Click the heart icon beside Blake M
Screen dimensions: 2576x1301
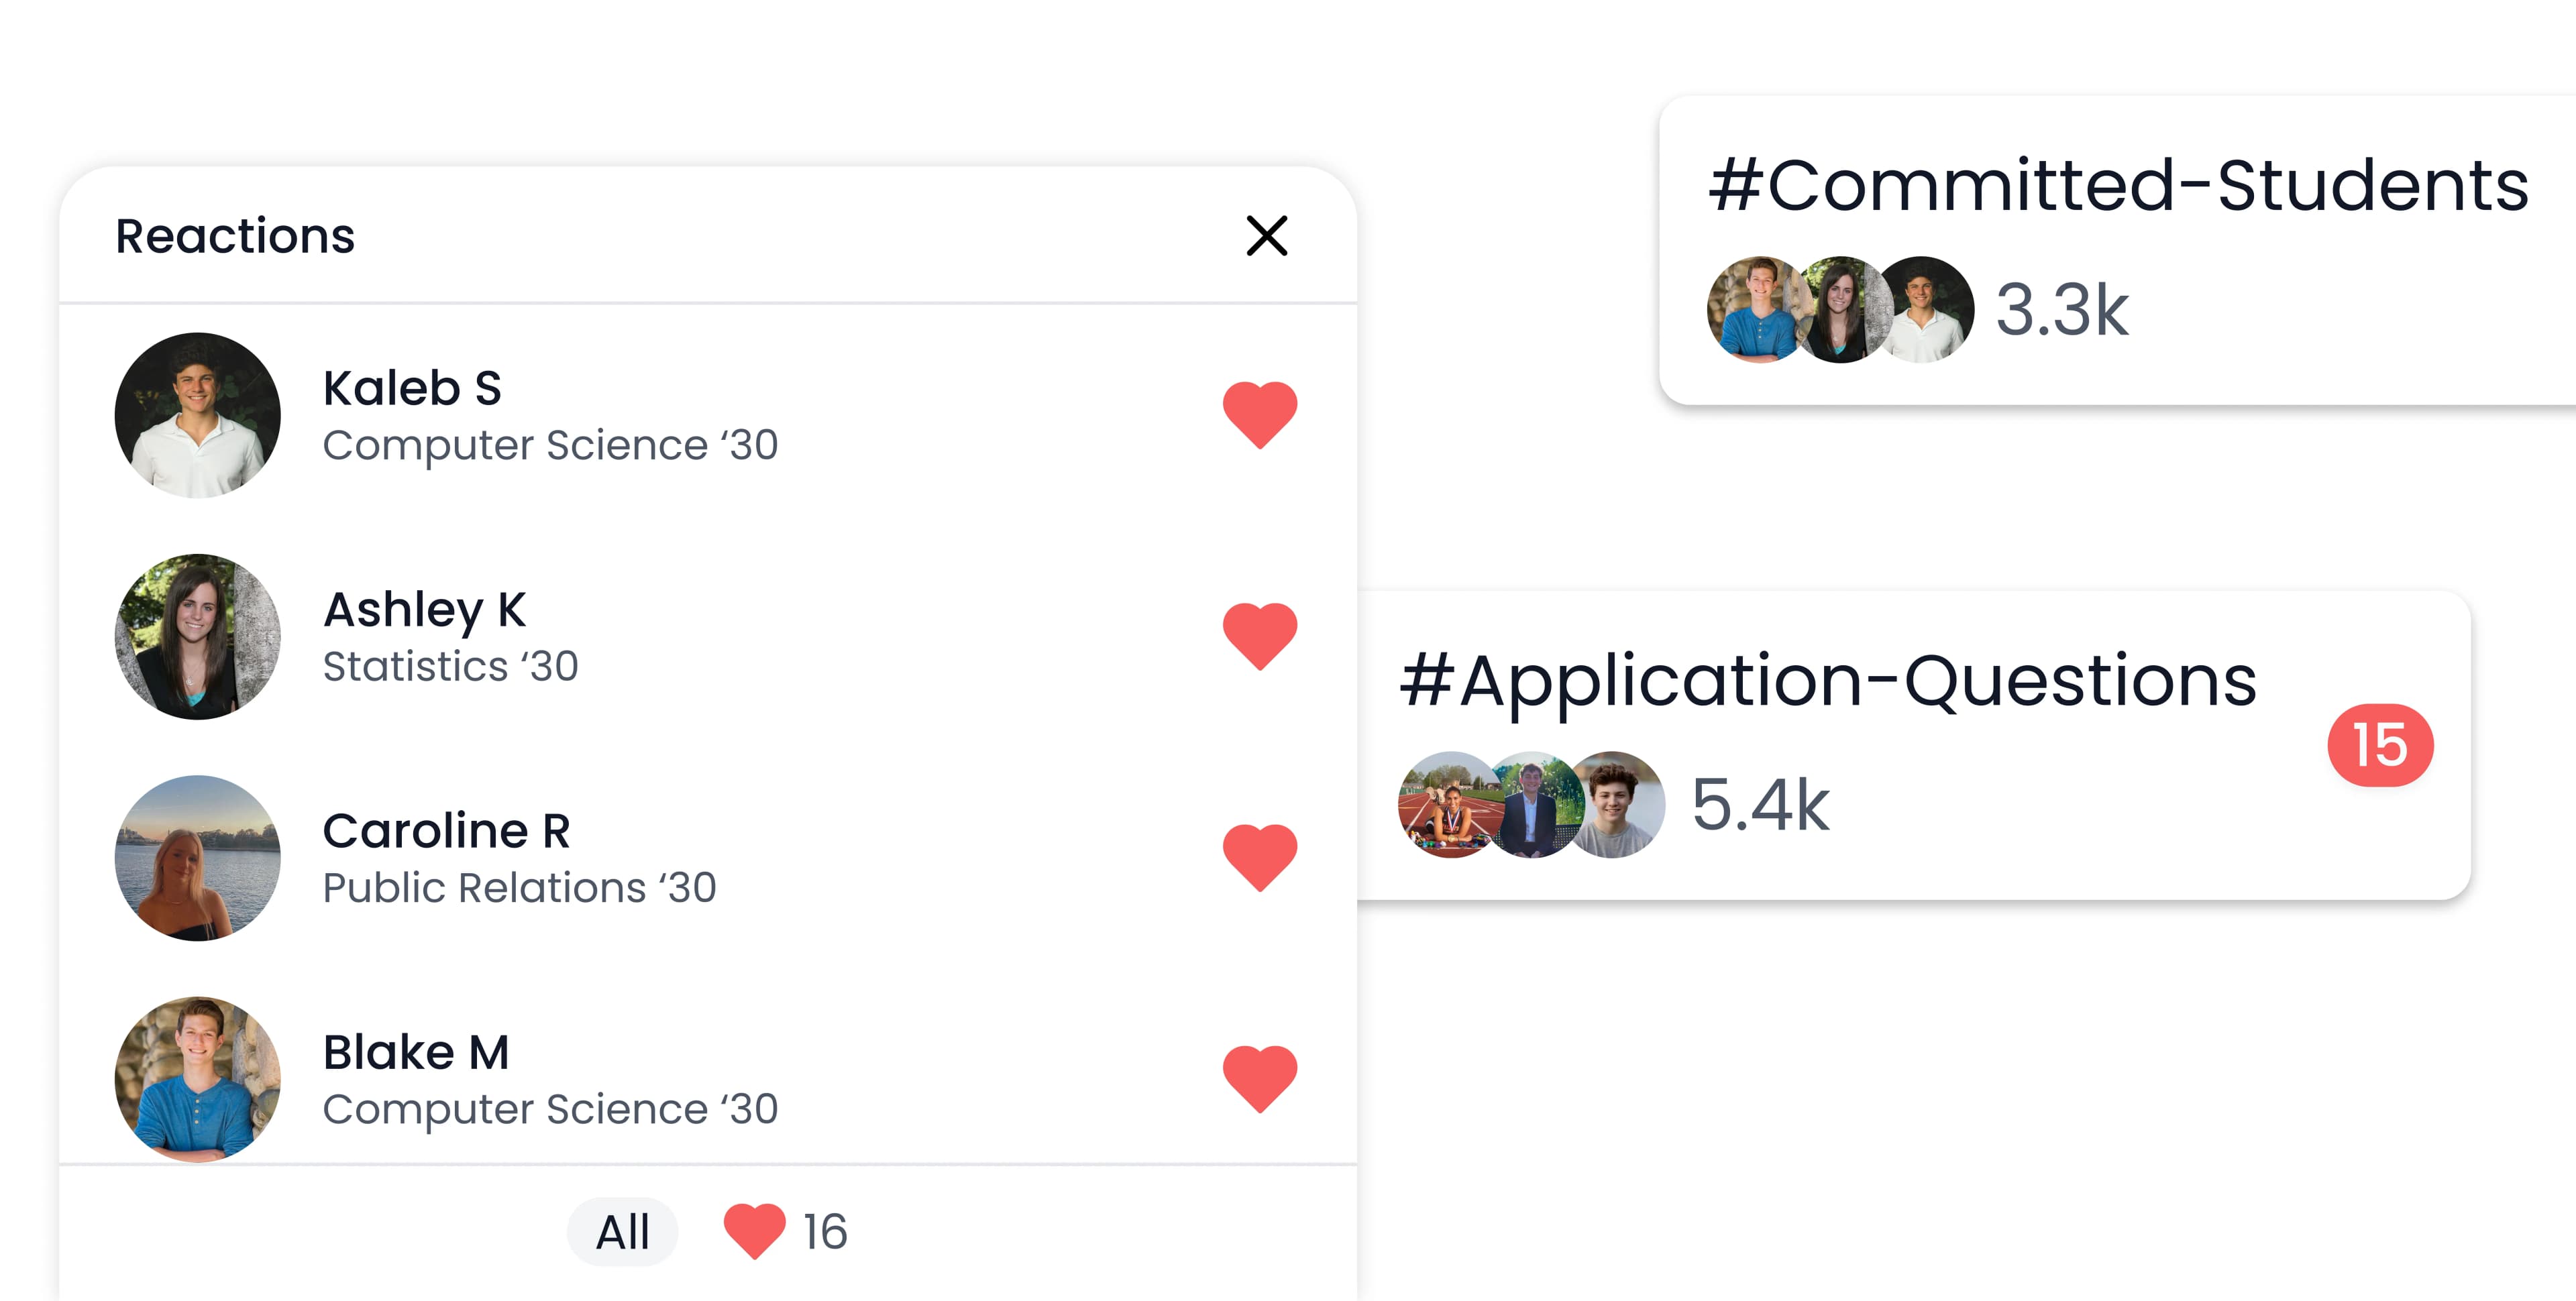(1260, 1078)
